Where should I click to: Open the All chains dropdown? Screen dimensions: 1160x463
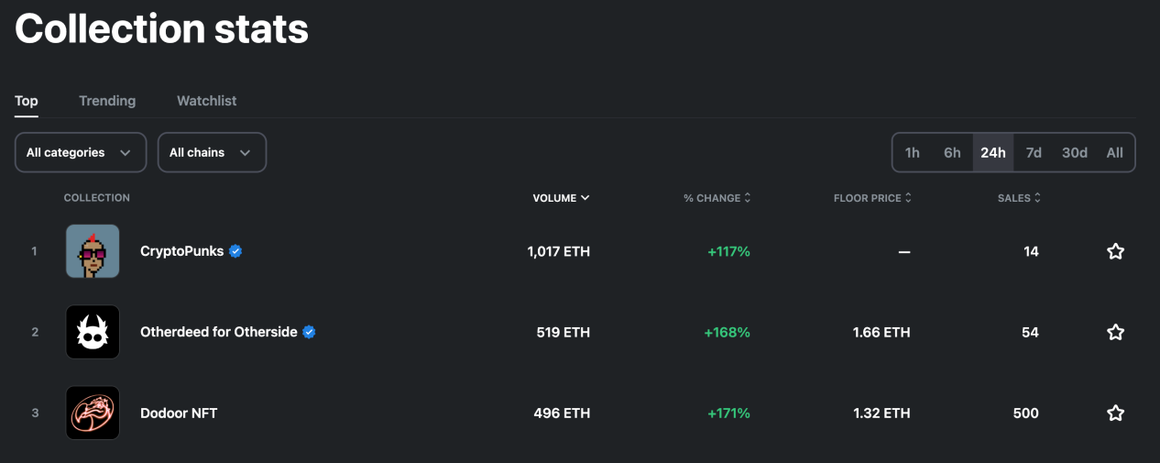pyautogui.click(x=212, y=152)
